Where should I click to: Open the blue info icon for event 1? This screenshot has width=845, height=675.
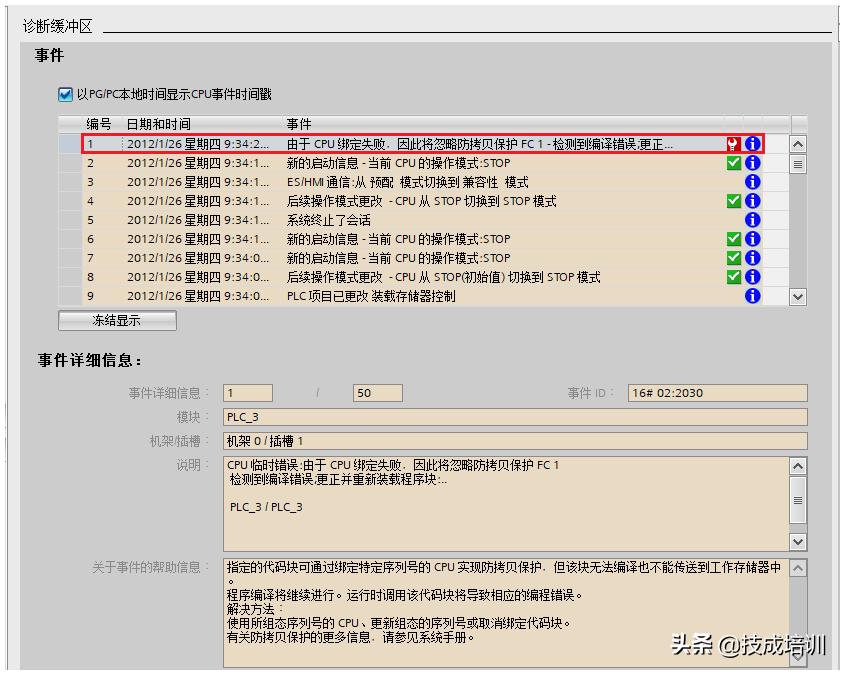(755, 143)
